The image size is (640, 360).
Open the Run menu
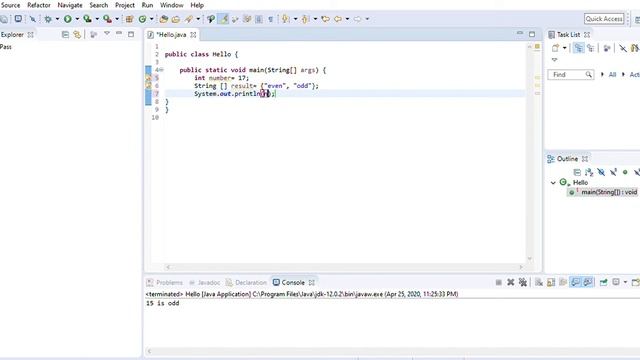[147, 5]
